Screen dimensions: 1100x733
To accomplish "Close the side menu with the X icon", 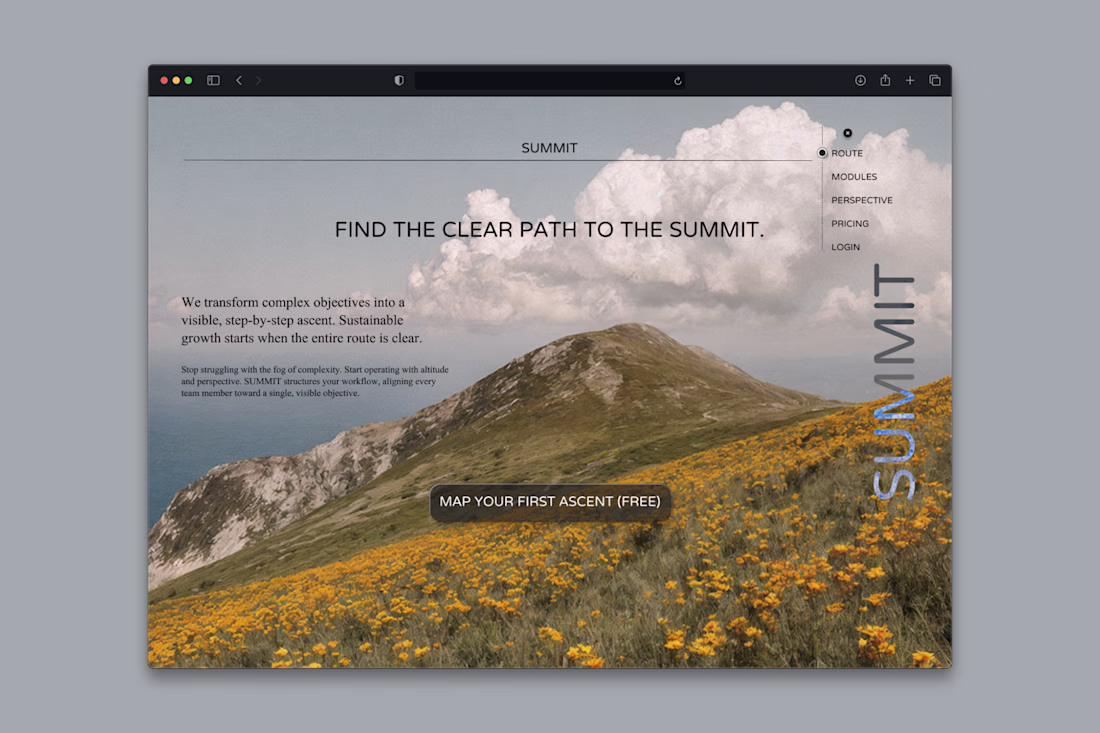I will tap(847, 133).
